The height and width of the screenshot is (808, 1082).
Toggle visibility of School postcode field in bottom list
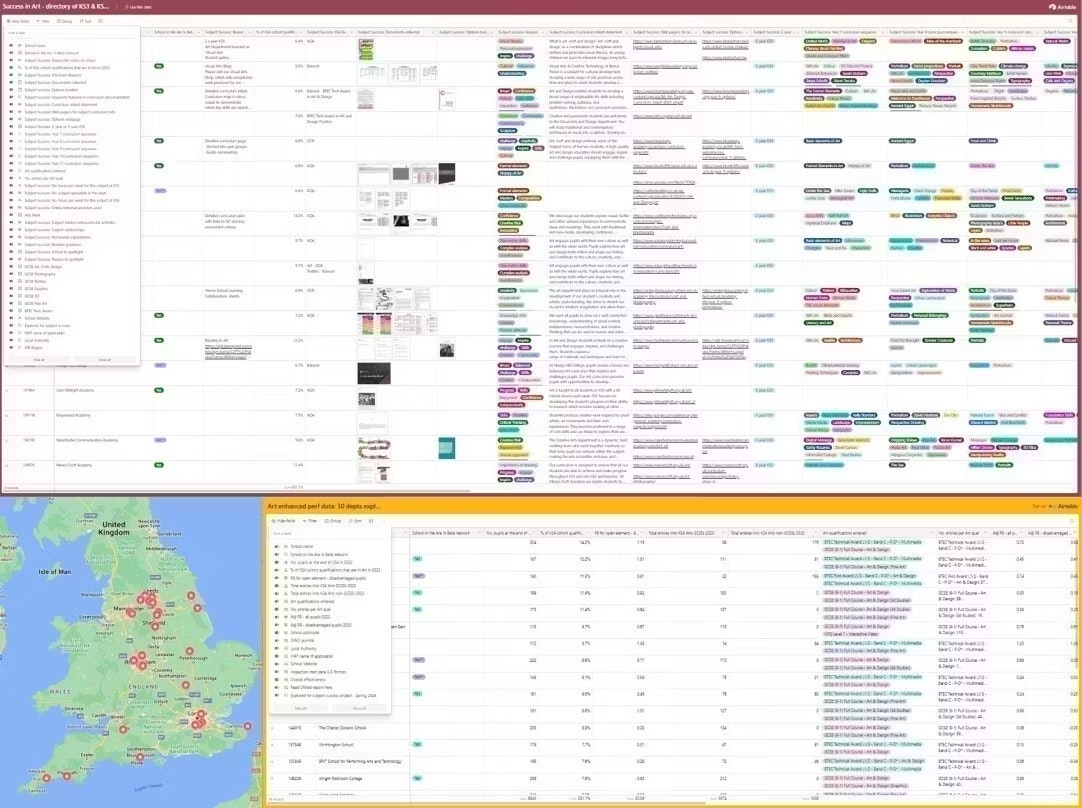pyautogui.click(x=277, y=632)
